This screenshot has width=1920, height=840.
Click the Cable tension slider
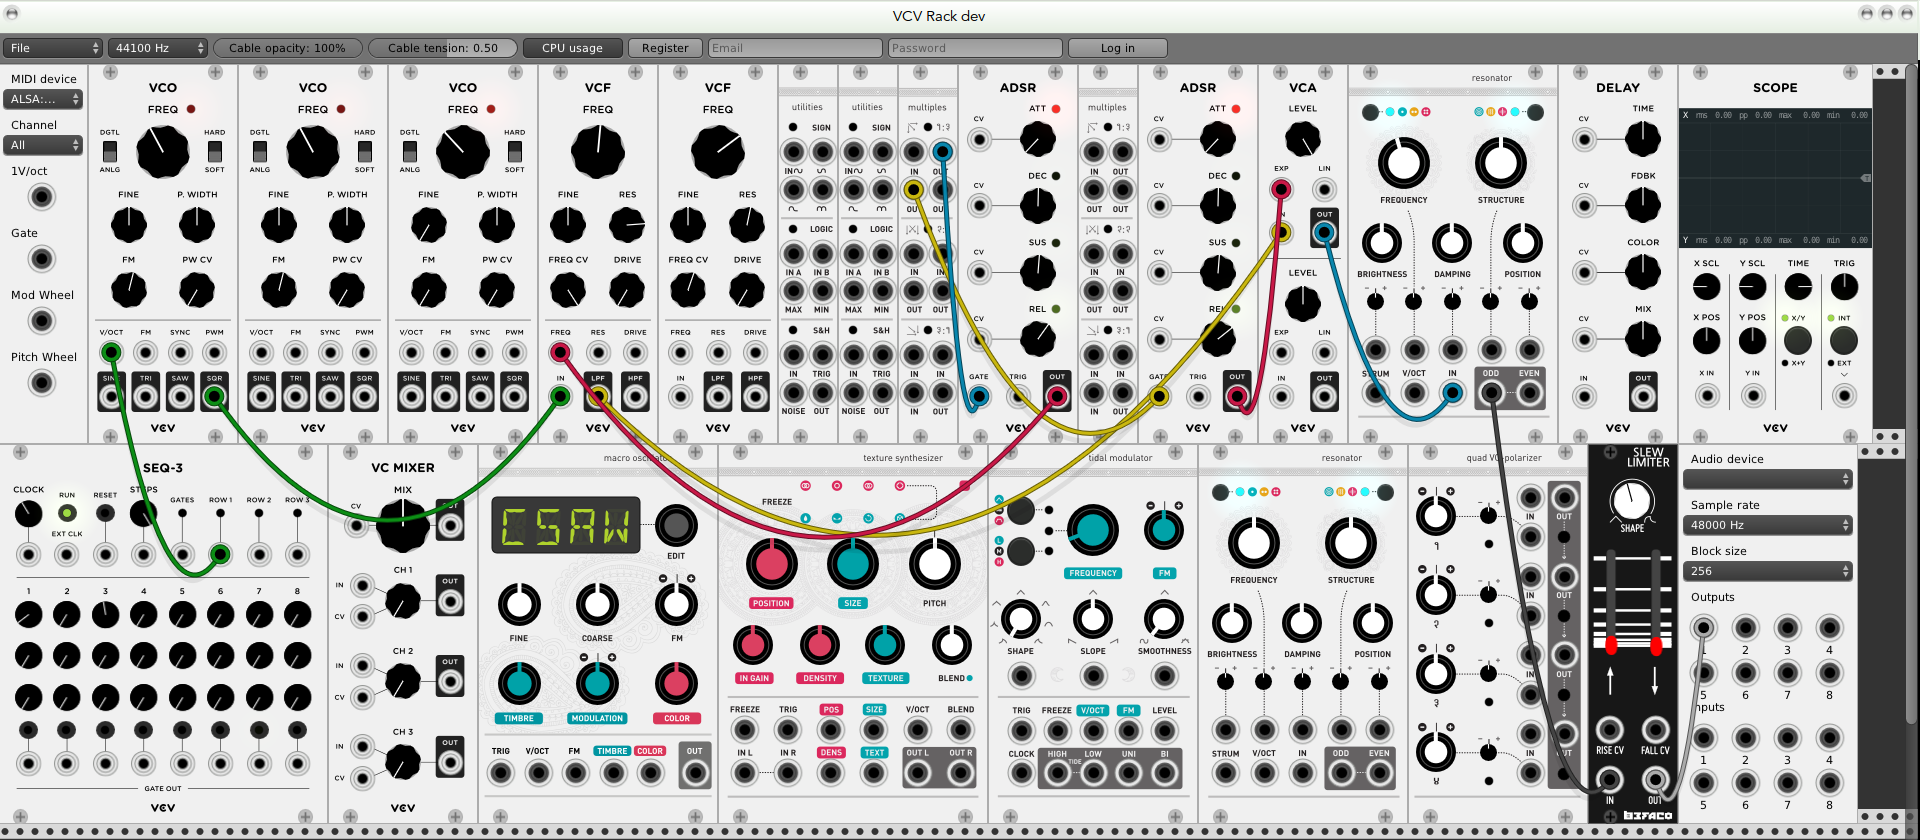tap(443, 48)
